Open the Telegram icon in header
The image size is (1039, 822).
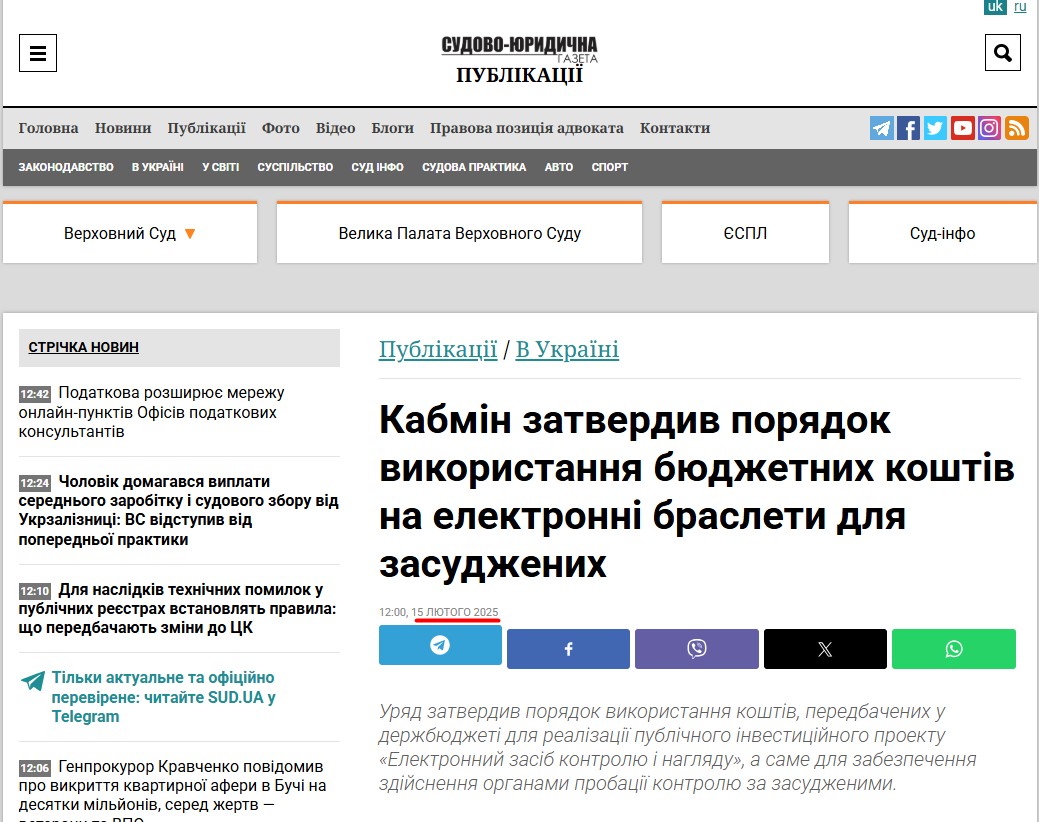pyautogui.click(x=881, y=128)
